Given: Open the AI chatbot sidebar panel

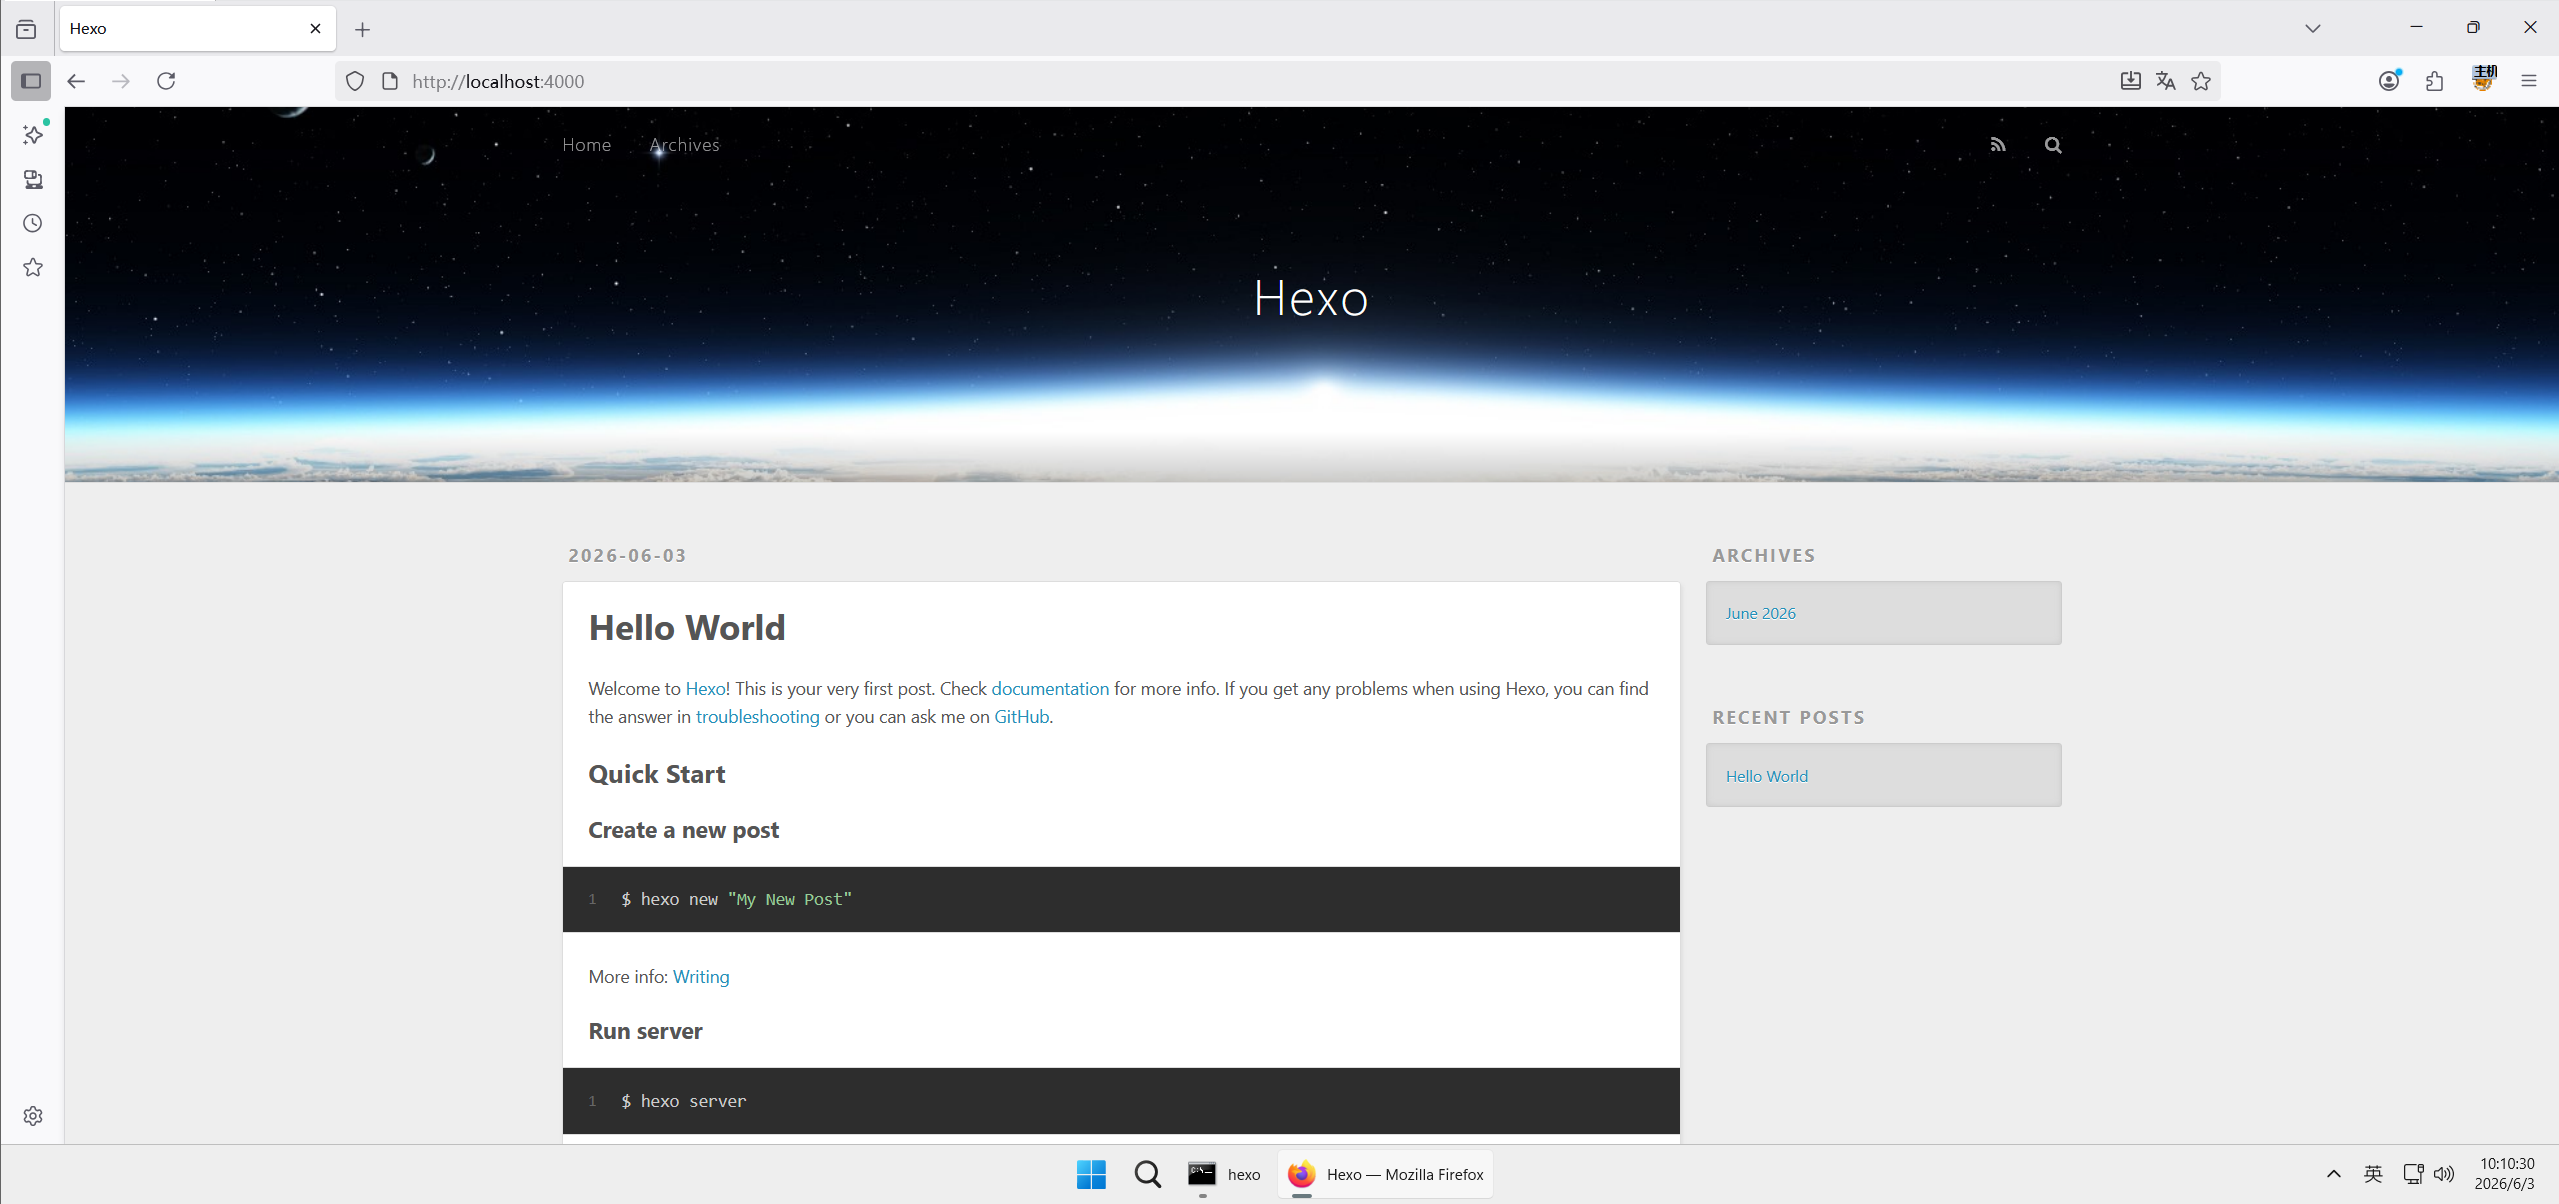Looking at the screenshot, I should (x=33, y=134).
